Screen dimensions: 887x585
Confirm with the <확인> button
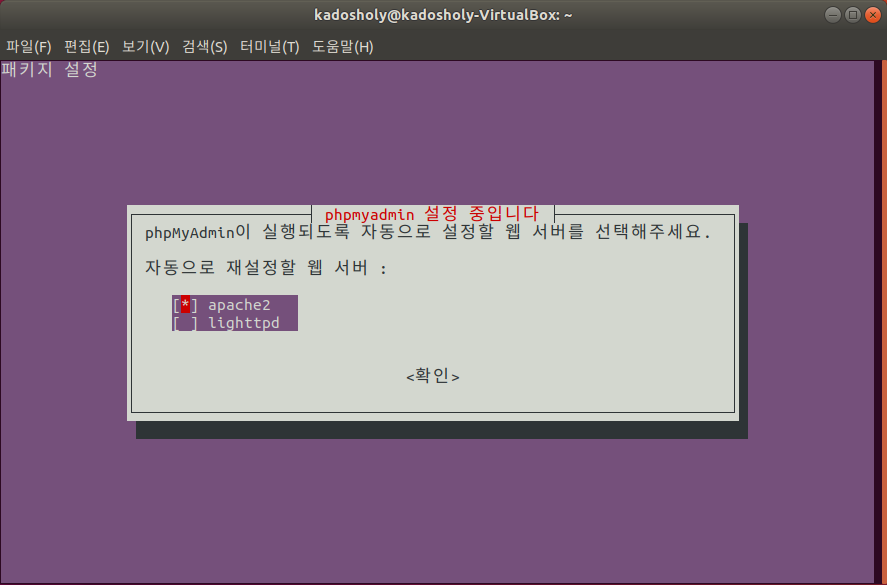click(x=433, y=376)
